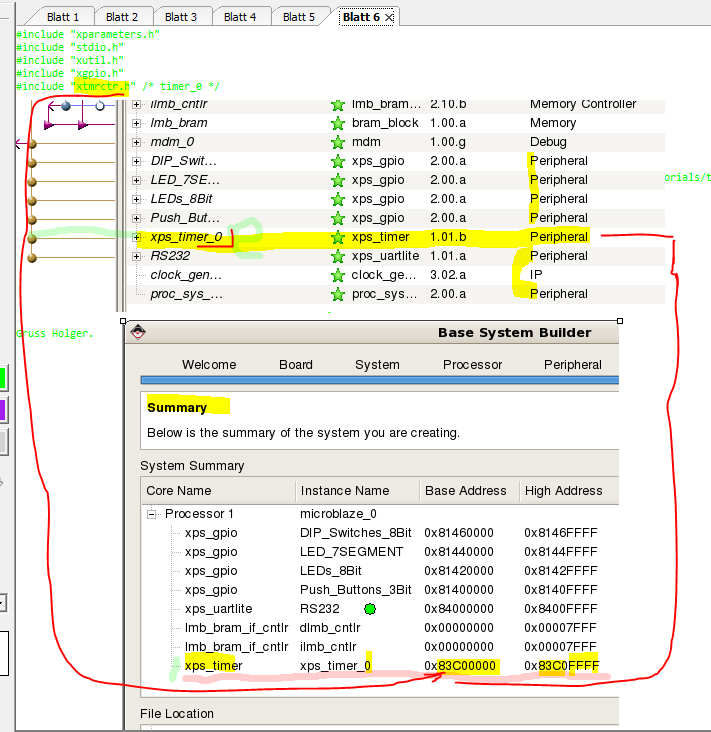Click the bus connection dot for mdm_0
Image resolution: width=711 pixels, height=732 pixels.
(x=32, y=144)
